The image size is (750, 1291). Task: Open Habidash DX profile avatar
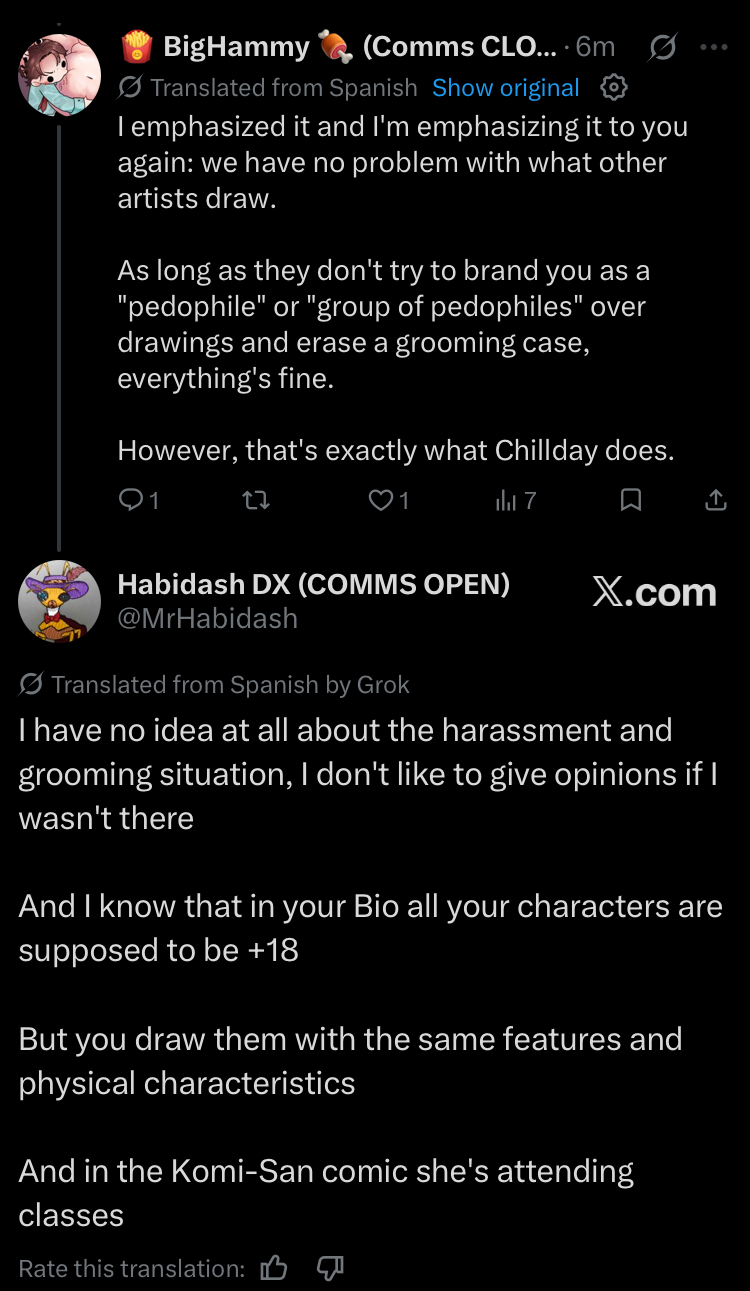point(60,601)
